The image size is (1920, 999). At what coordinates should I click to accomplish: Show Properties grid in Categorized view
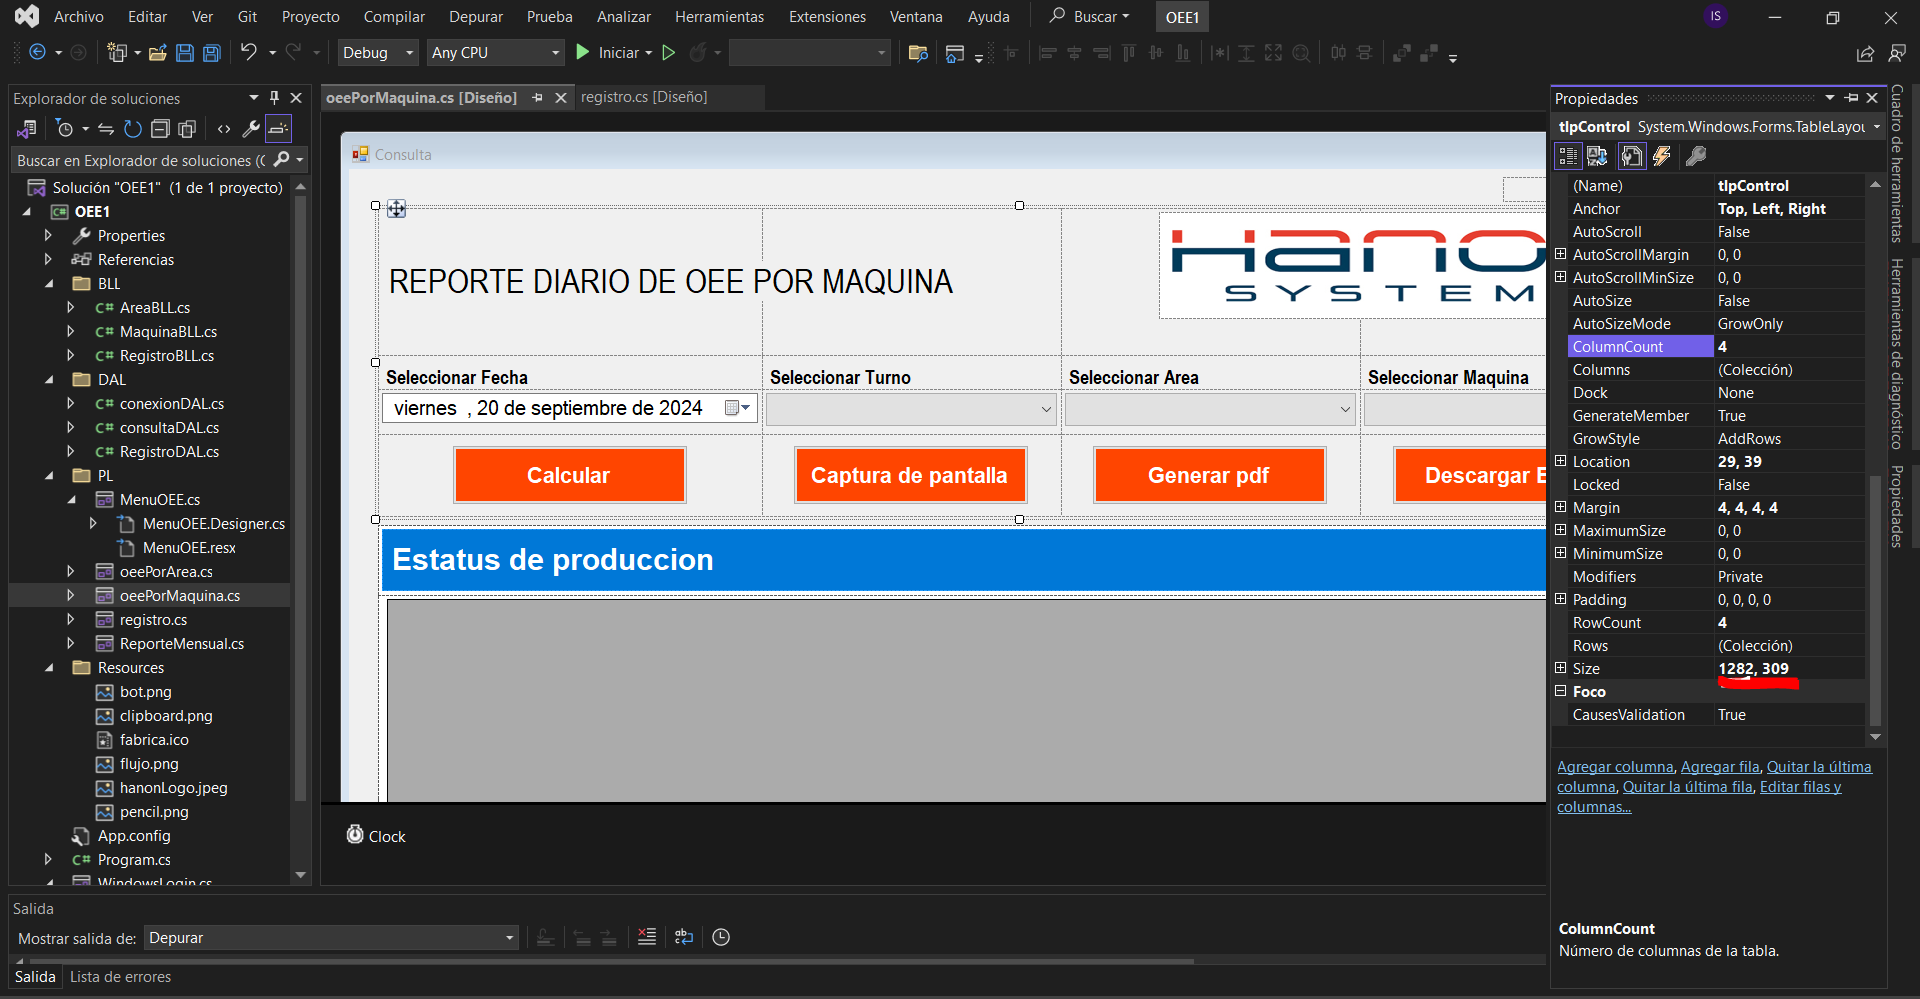[x=1568, y=156]
